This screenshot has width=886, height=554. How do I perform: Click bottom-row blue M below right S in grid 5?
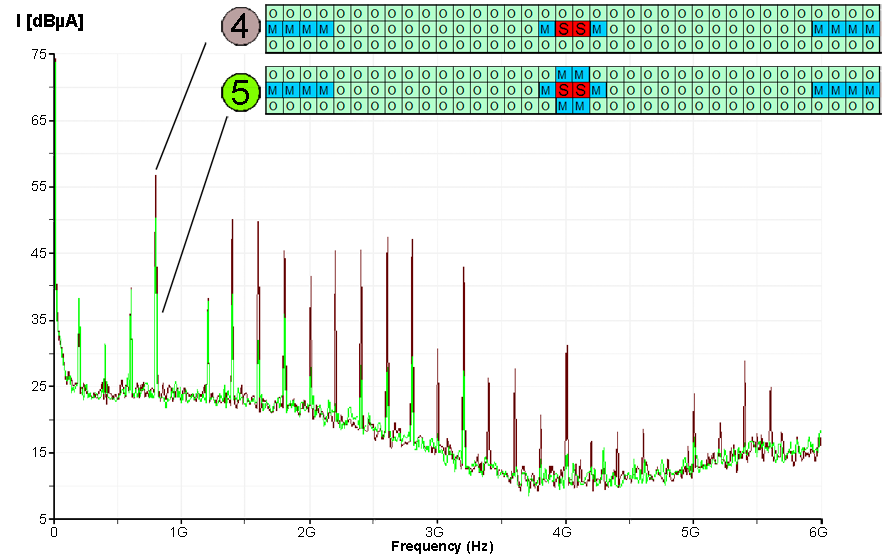point(580,106)
